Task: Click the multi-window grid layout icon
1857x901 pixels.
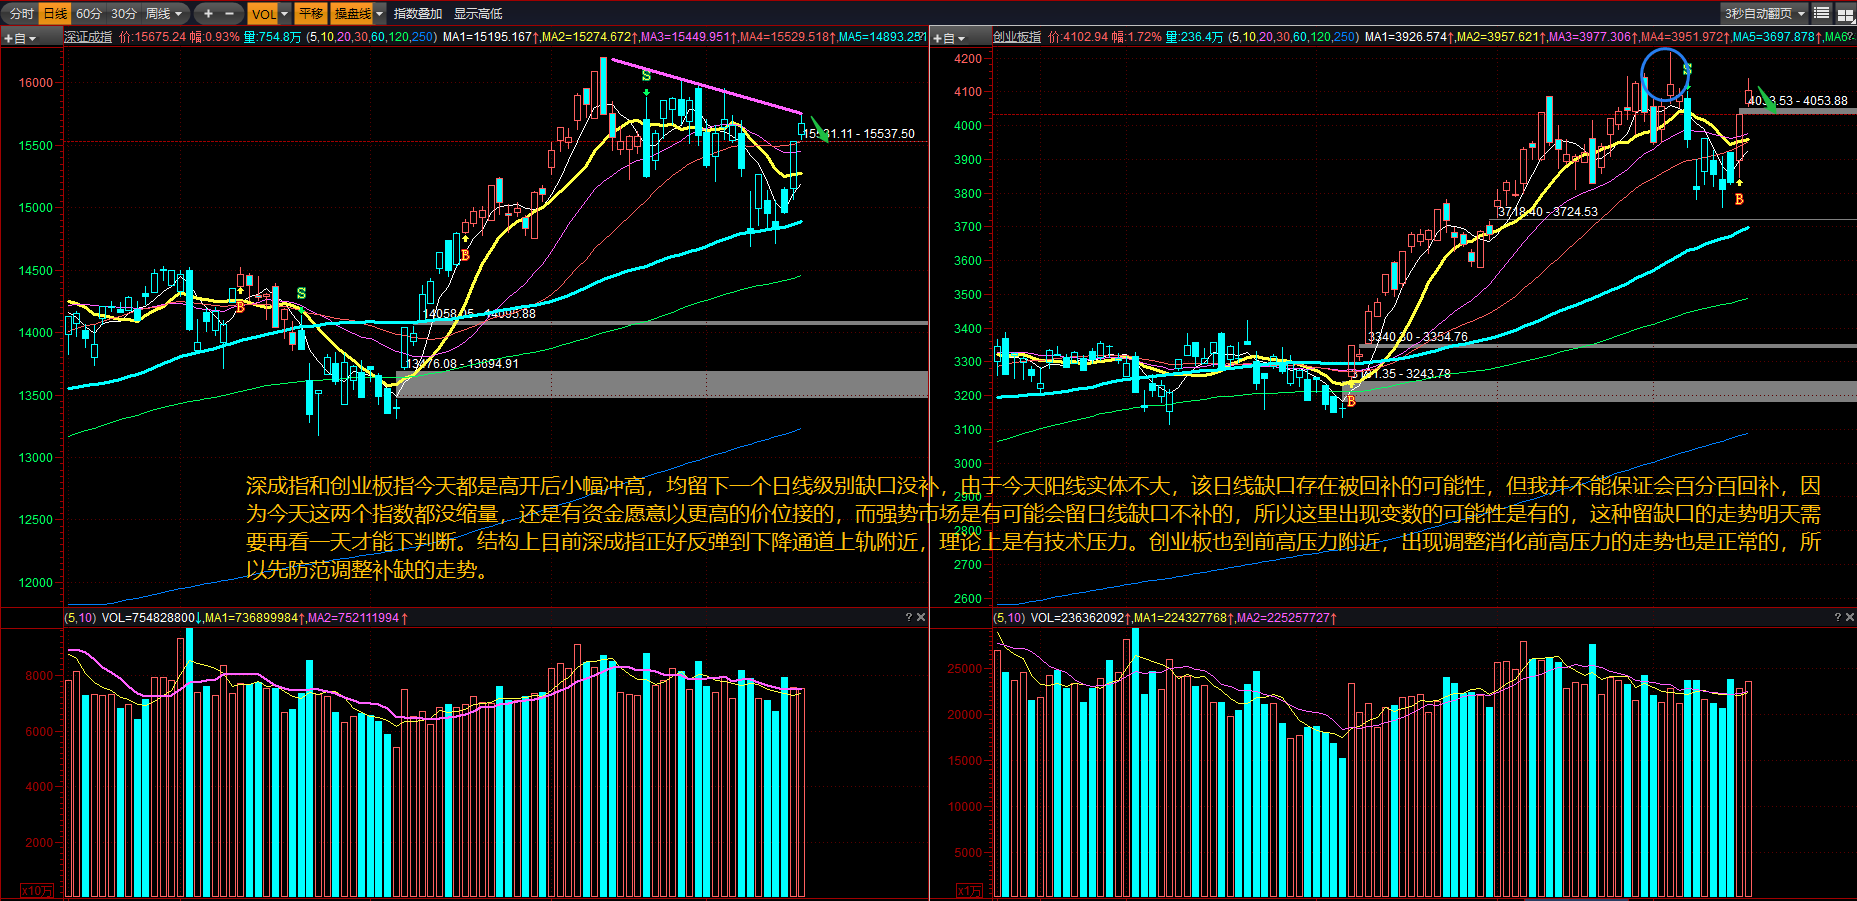Action: 1845,13
